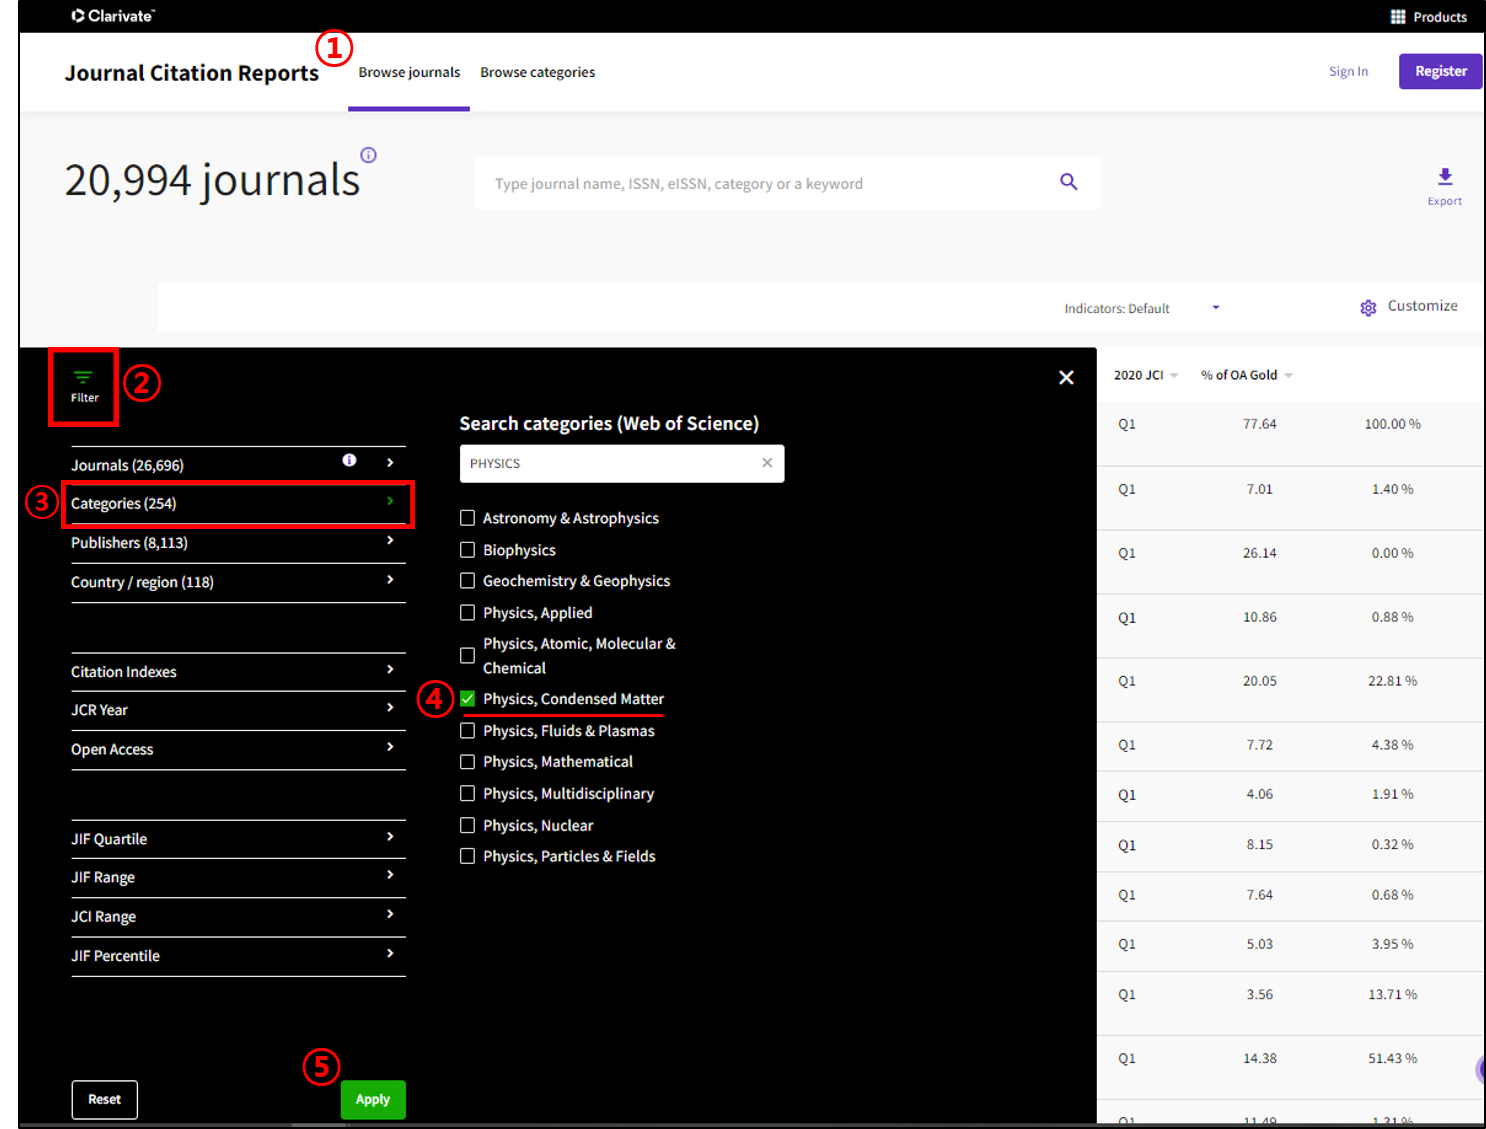
Task: Clear the PHYSICS category search text
Action: (767, 463)
